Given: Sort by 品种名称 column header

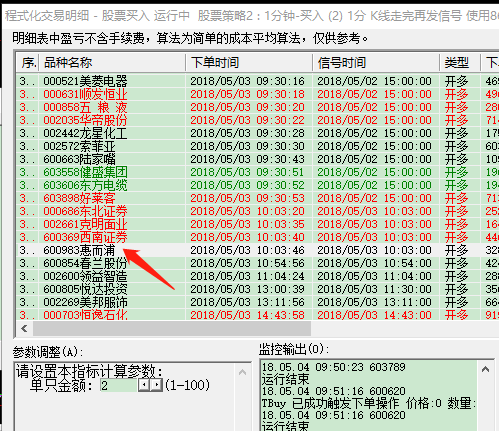Looking at the screenshot, I should [x=112, y=62].
